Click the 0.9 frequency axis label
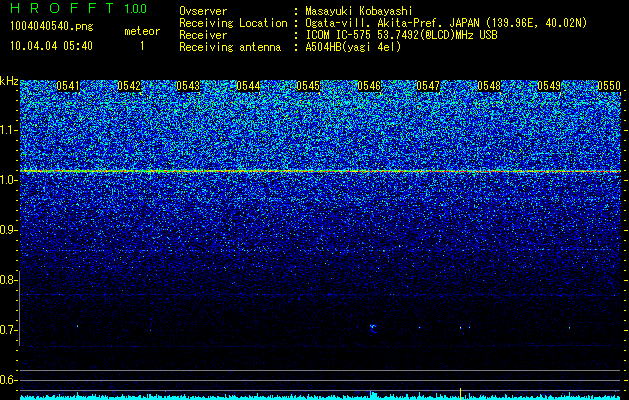The image size is (629, 400). tap(8, 230)
